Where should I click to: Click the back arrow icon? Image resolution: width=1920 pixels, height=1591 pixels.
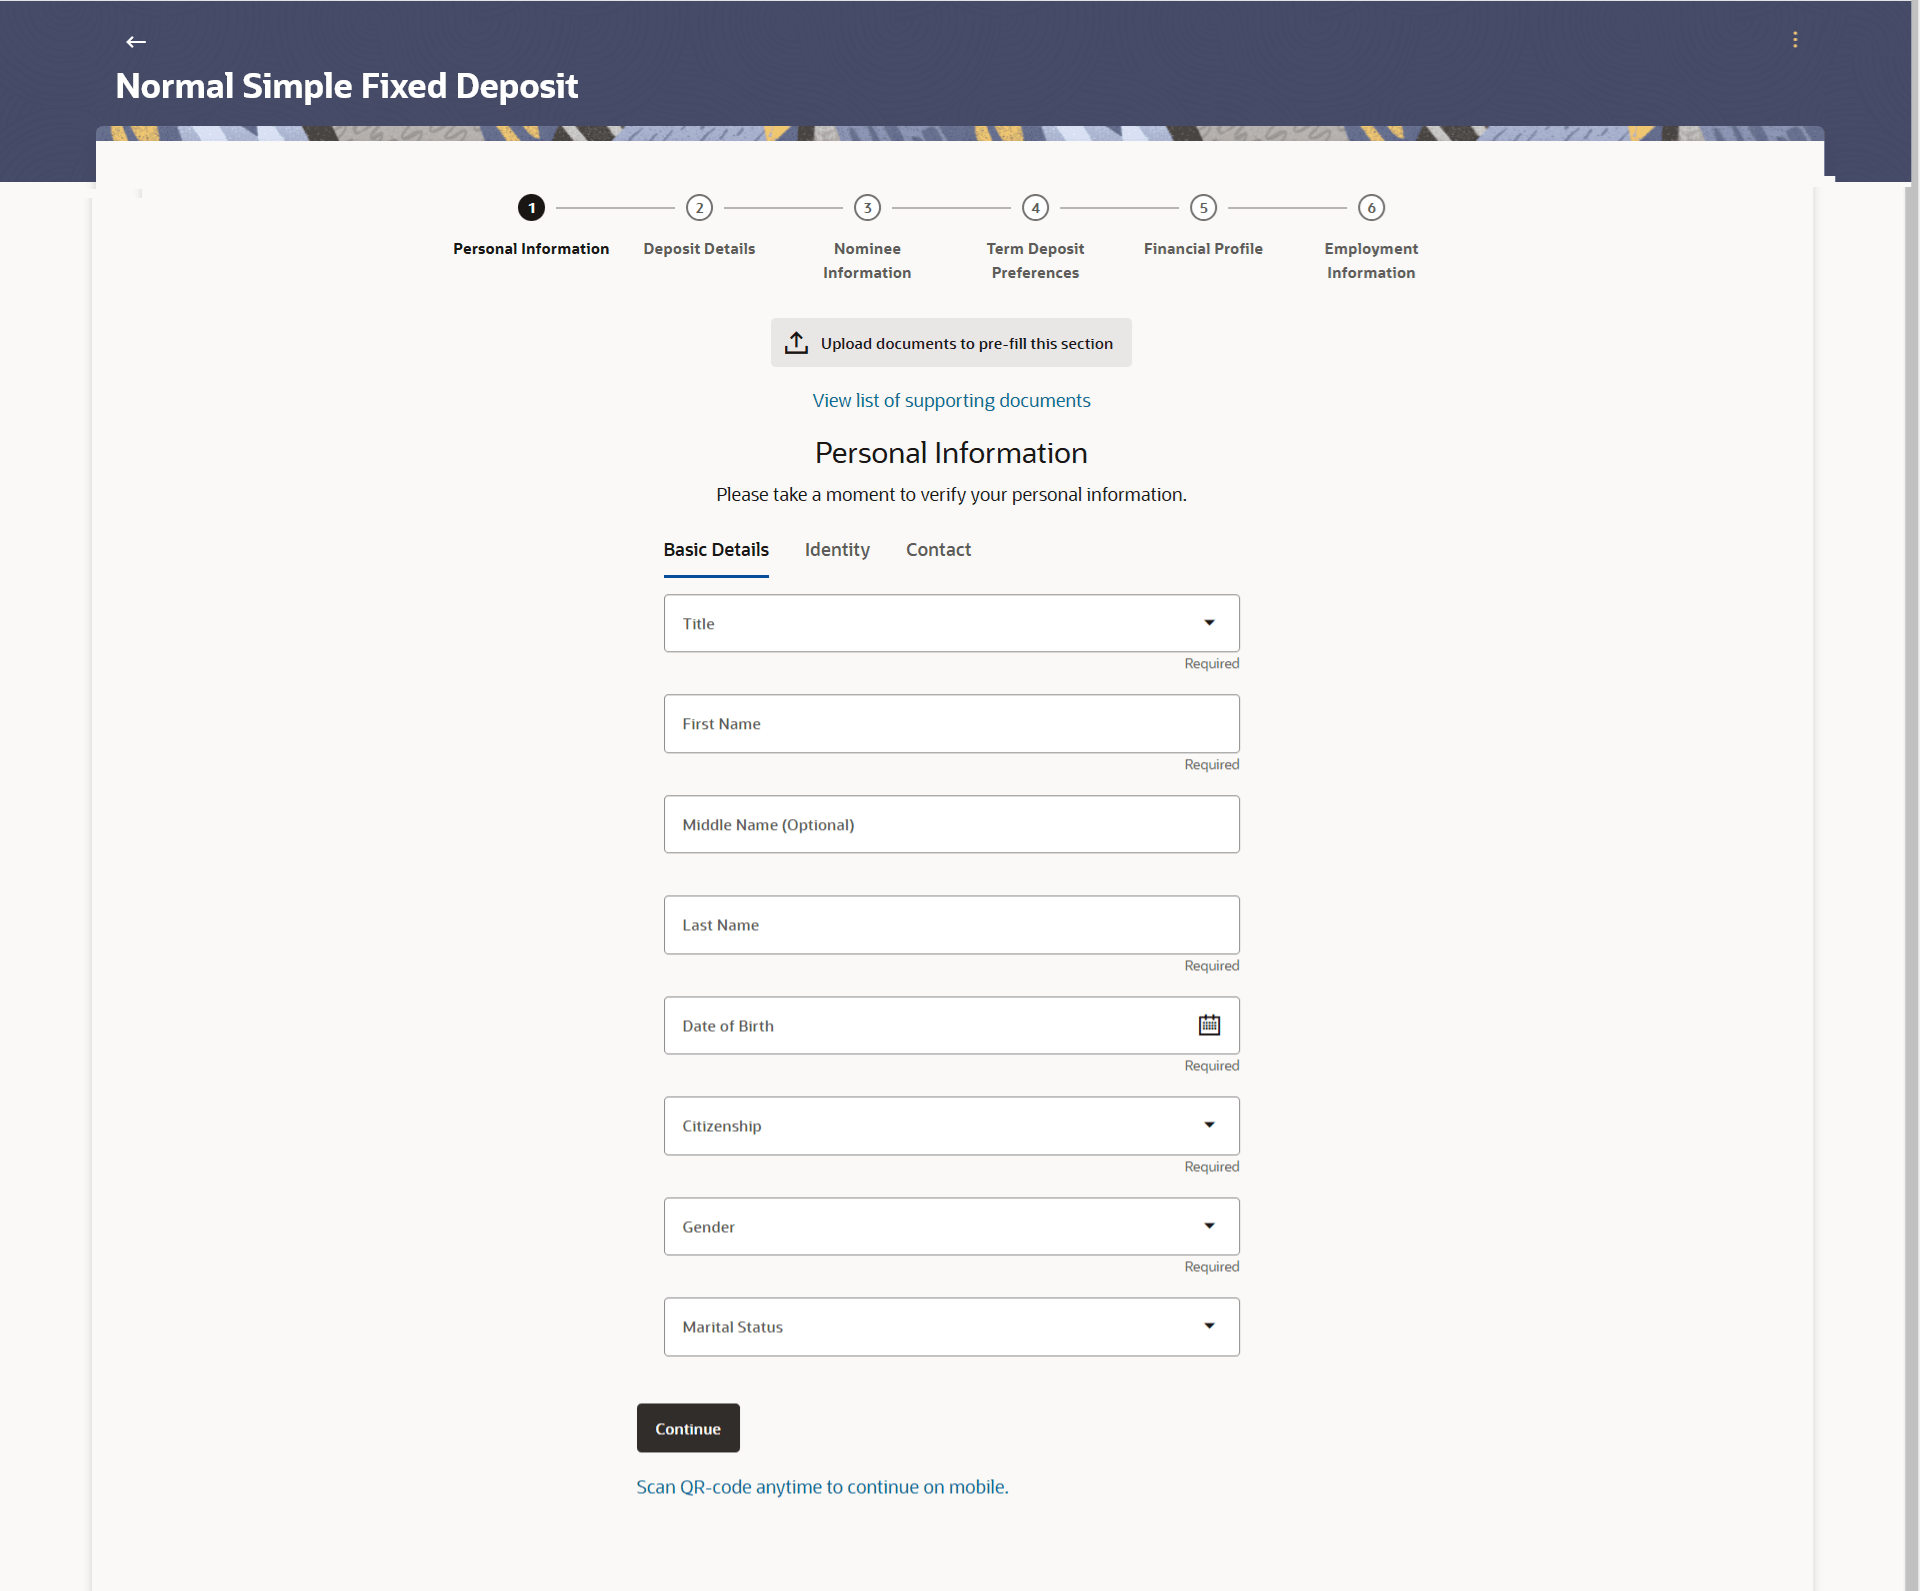coord(136,42)
